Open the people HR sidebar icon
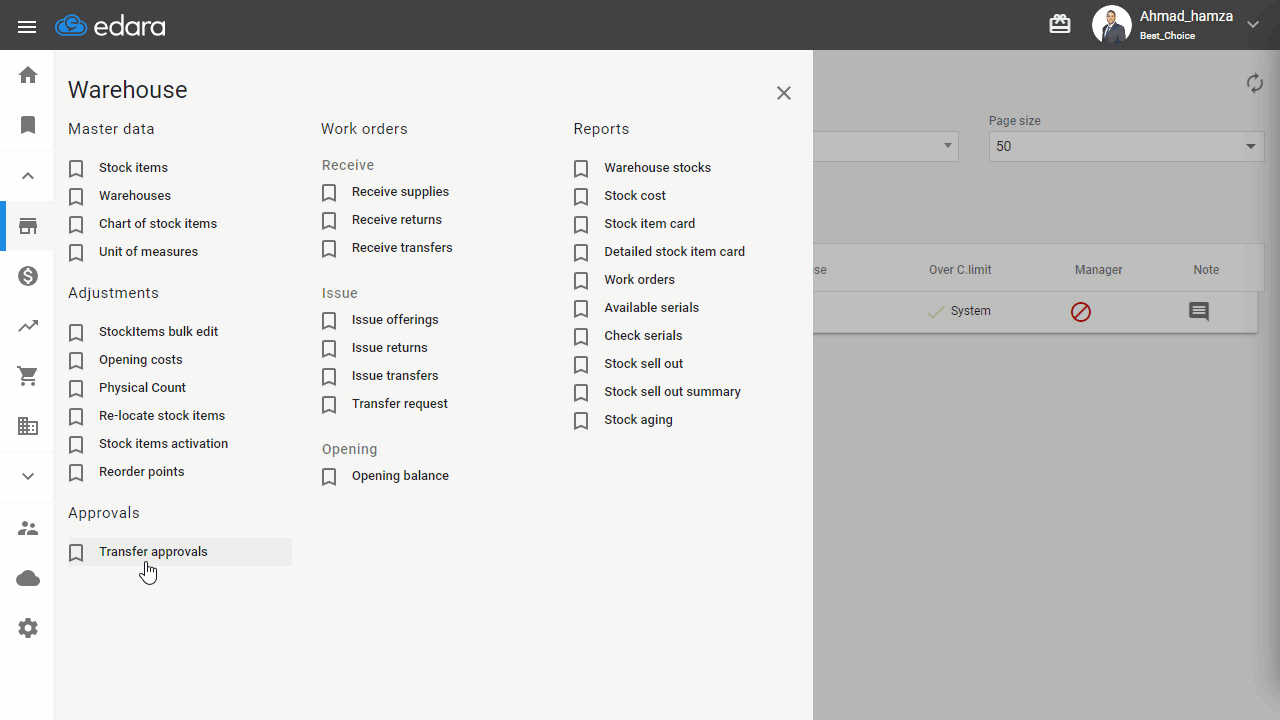Viewport: 1280px width, 720px height. pyautogui.click(x=28, y=528)
